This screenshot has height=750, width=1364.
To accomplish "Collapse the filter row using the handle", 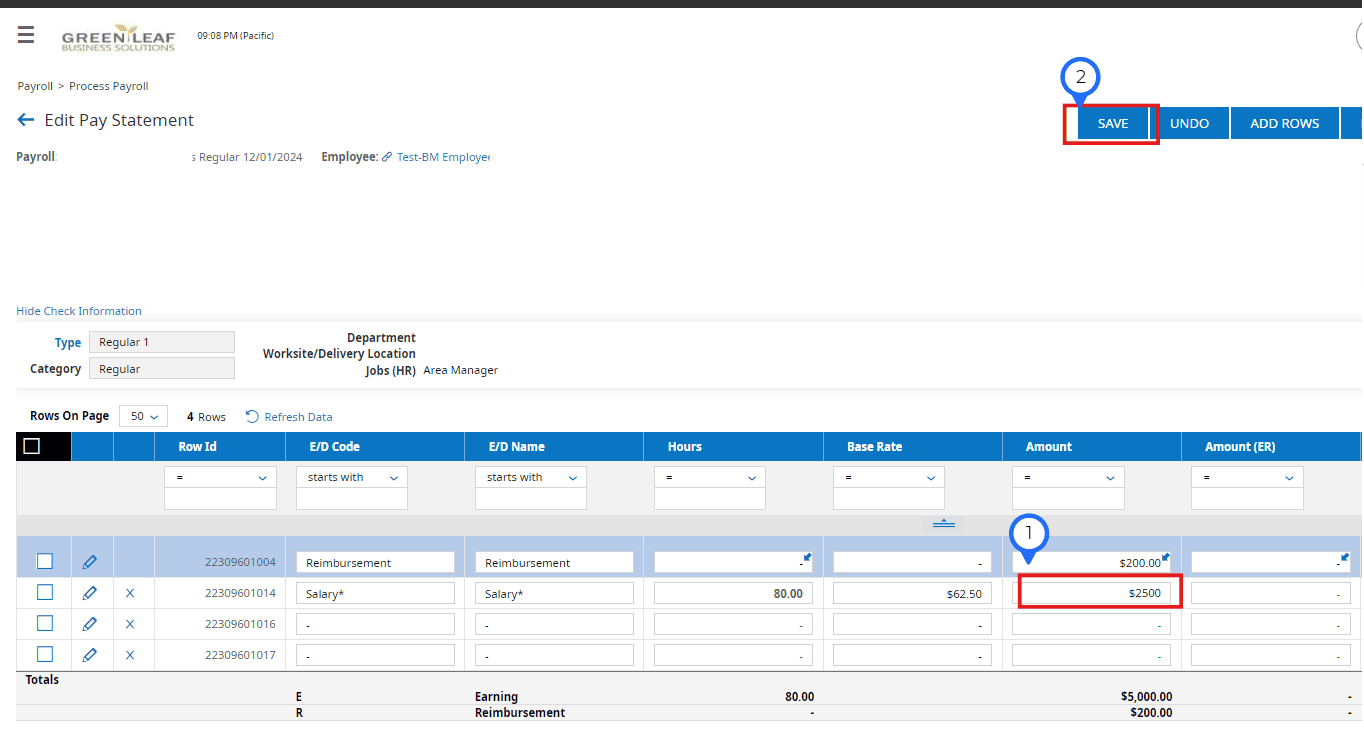I will 944,524.
